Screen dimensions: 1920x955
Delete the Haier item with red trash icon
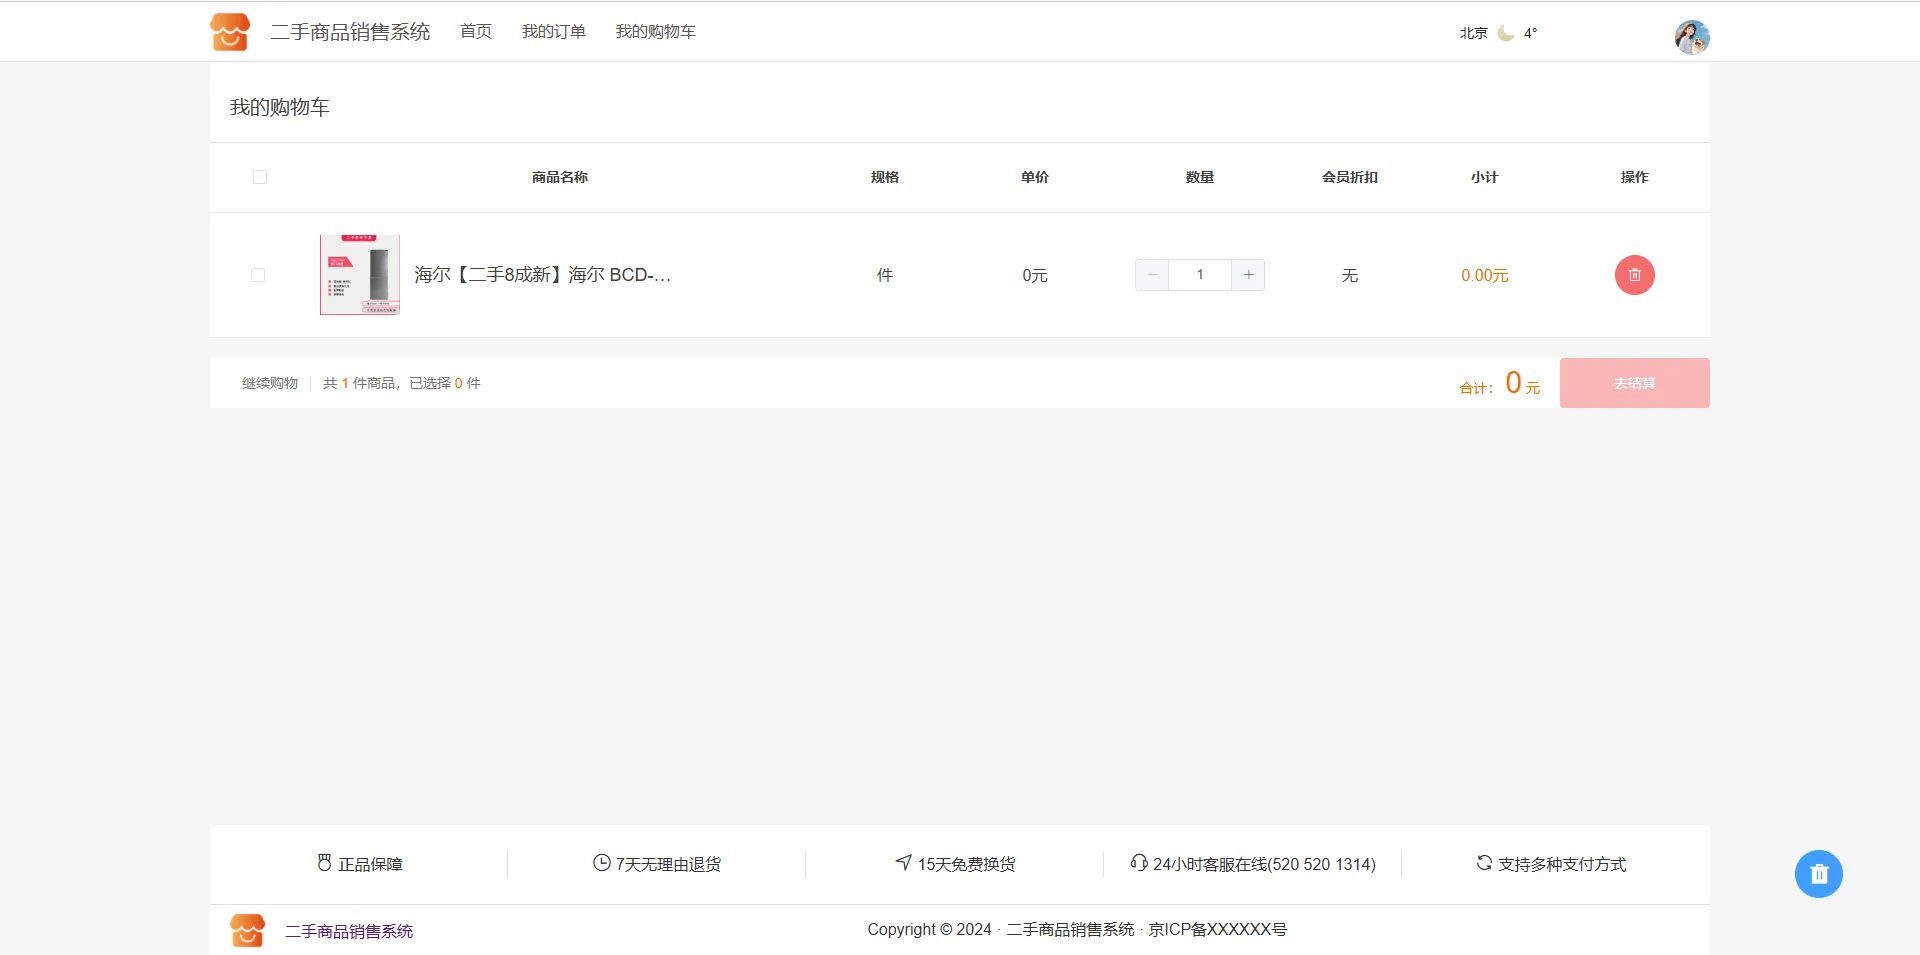(x=1634, y=275)
